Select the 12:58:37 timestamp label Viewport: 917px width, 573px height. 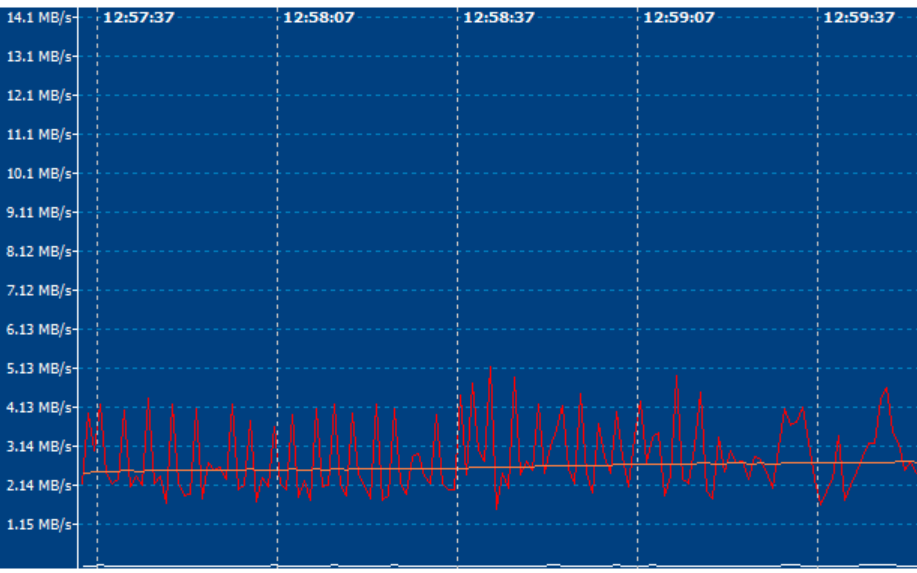498,17
